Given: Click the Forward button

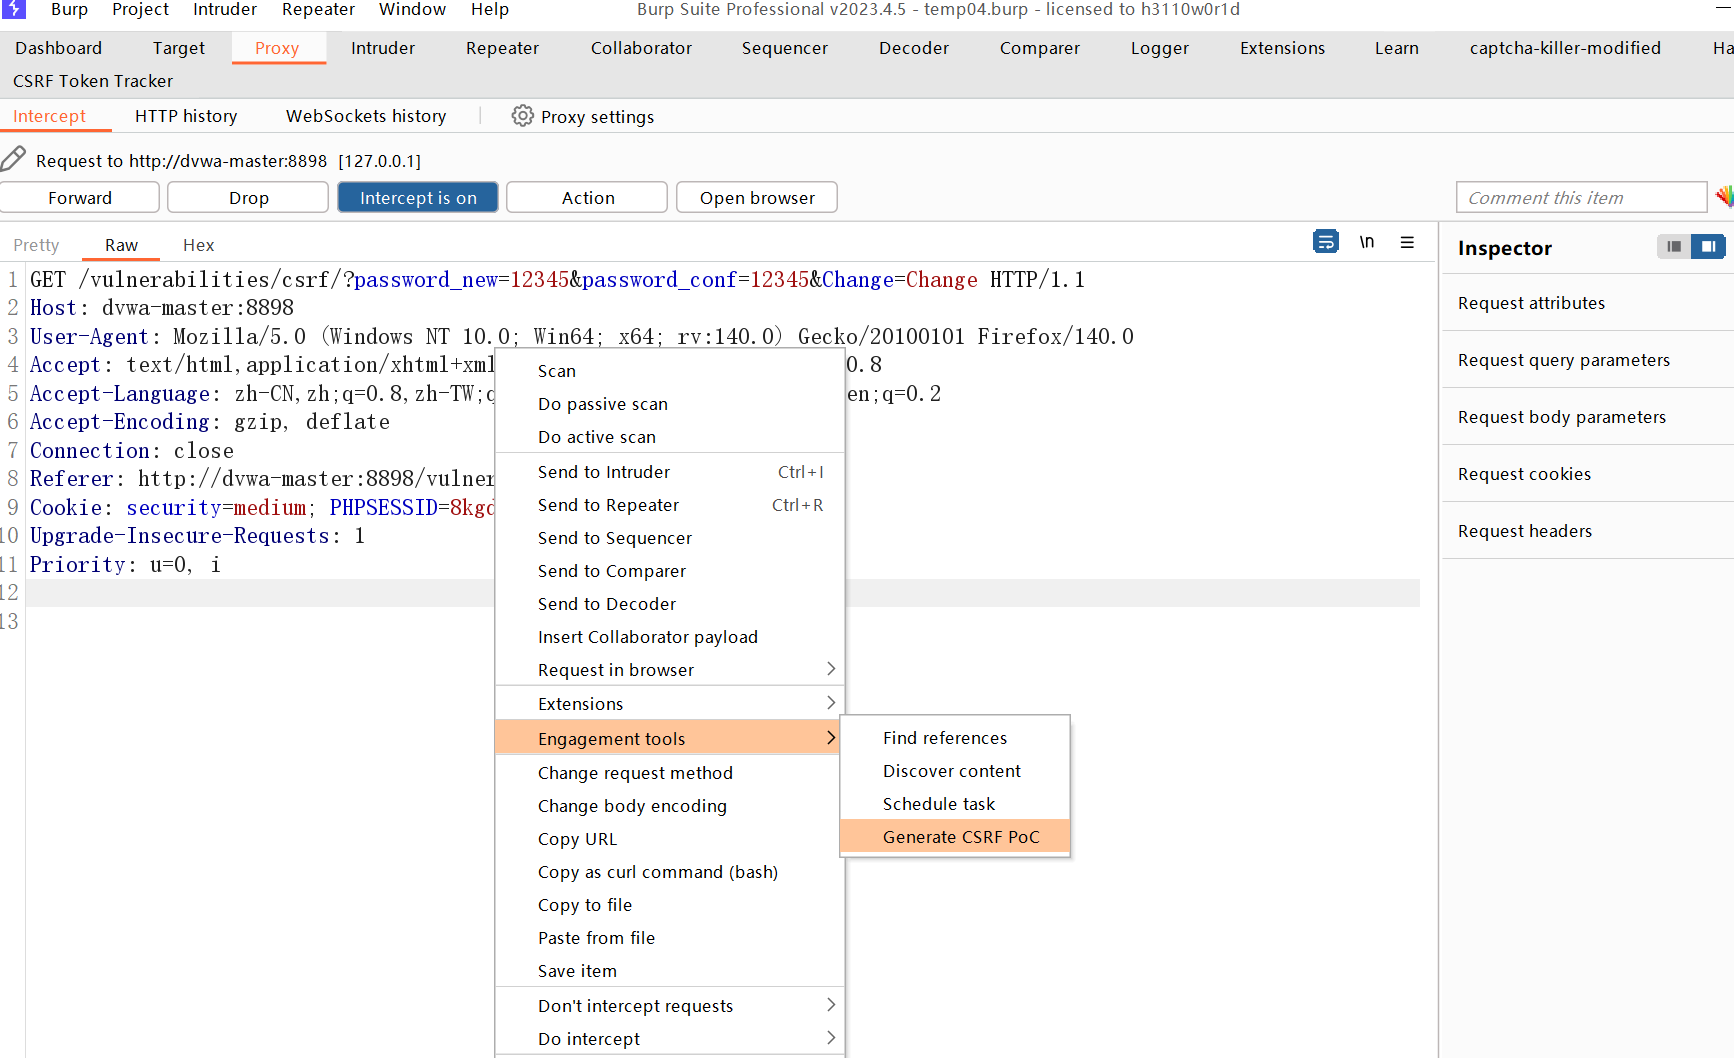Looking at the screenshot, I should coord(80,198).
